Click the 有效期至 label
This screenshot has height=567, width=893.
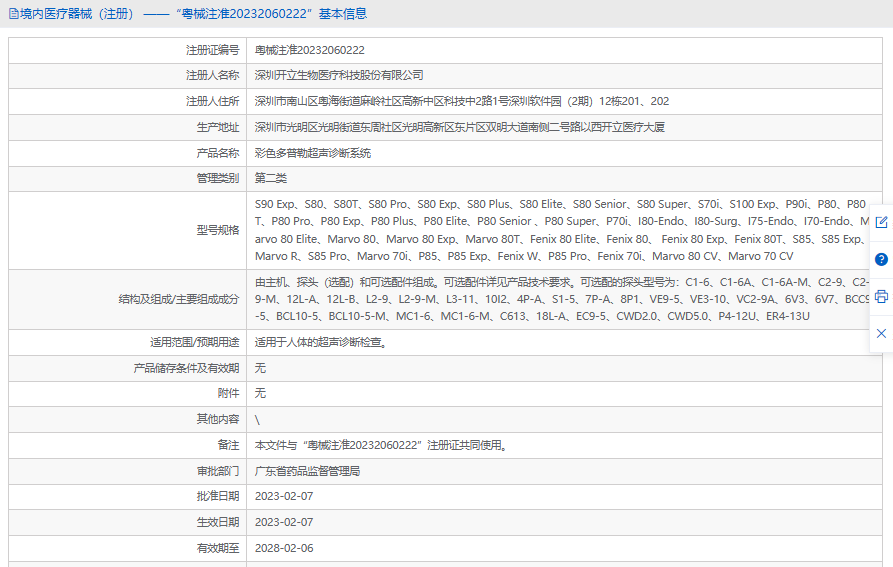coord(218,548)
